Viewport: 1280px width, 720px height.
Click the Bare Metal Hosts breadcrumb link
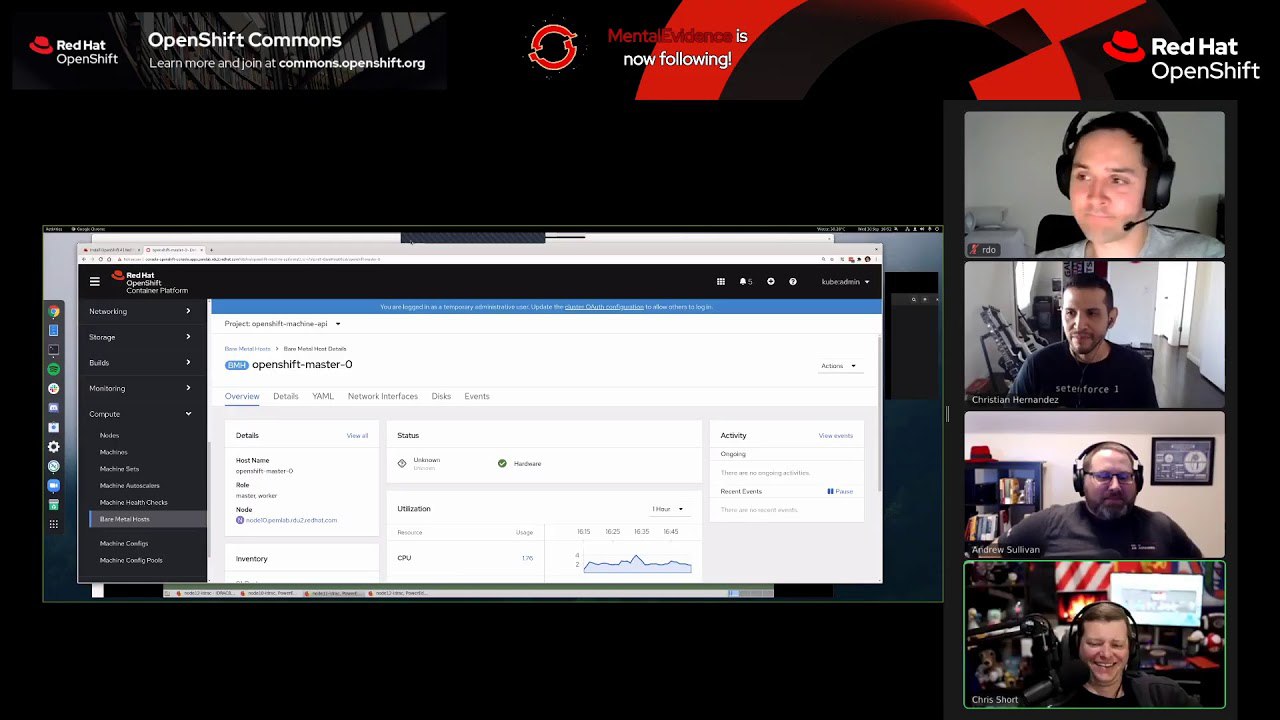coord(248,349)
